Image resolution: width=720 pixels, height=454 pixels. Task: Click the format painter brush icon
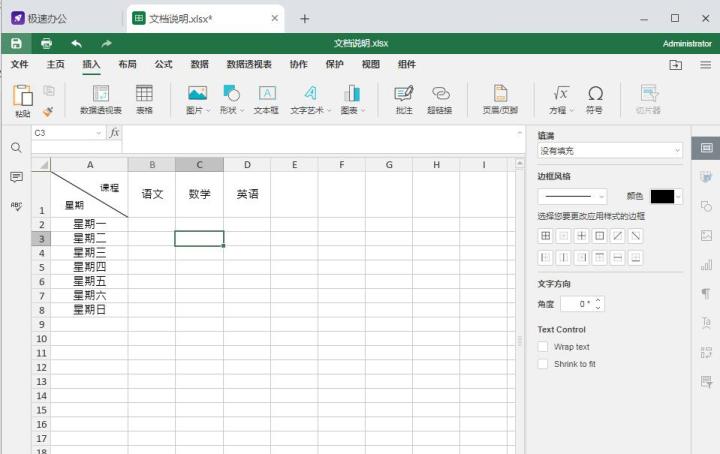48,111
